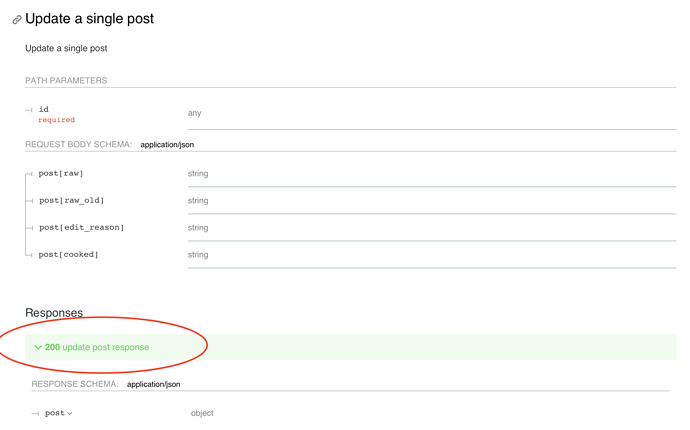Click the 'object' type next to post

(x=202, y=413)
